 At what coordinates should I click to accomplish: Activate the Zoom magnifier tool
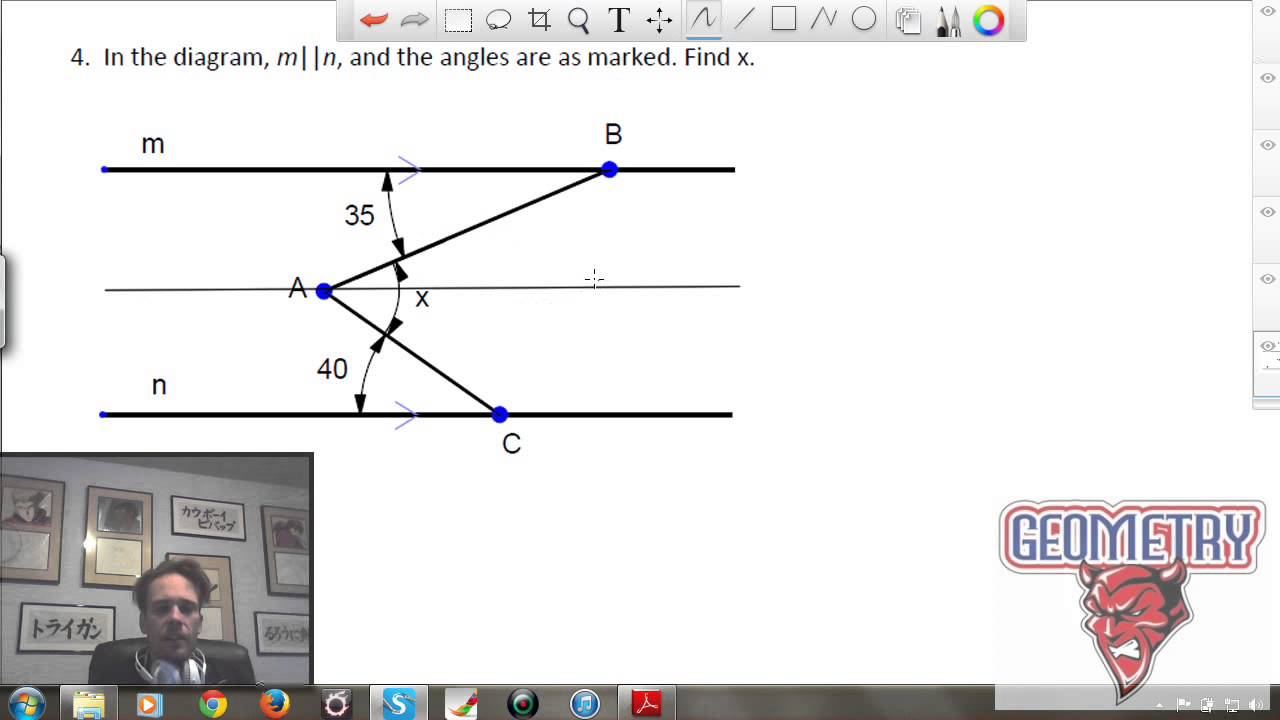pos(578,20)
